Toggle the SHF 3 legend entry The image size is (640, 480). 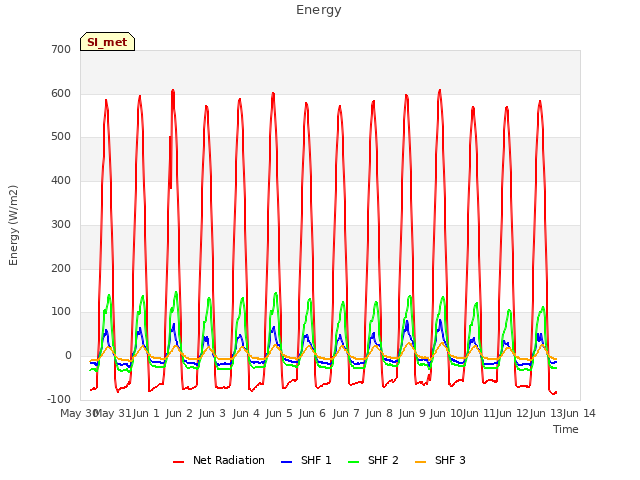pyautogui.click(x=440, y=460)
